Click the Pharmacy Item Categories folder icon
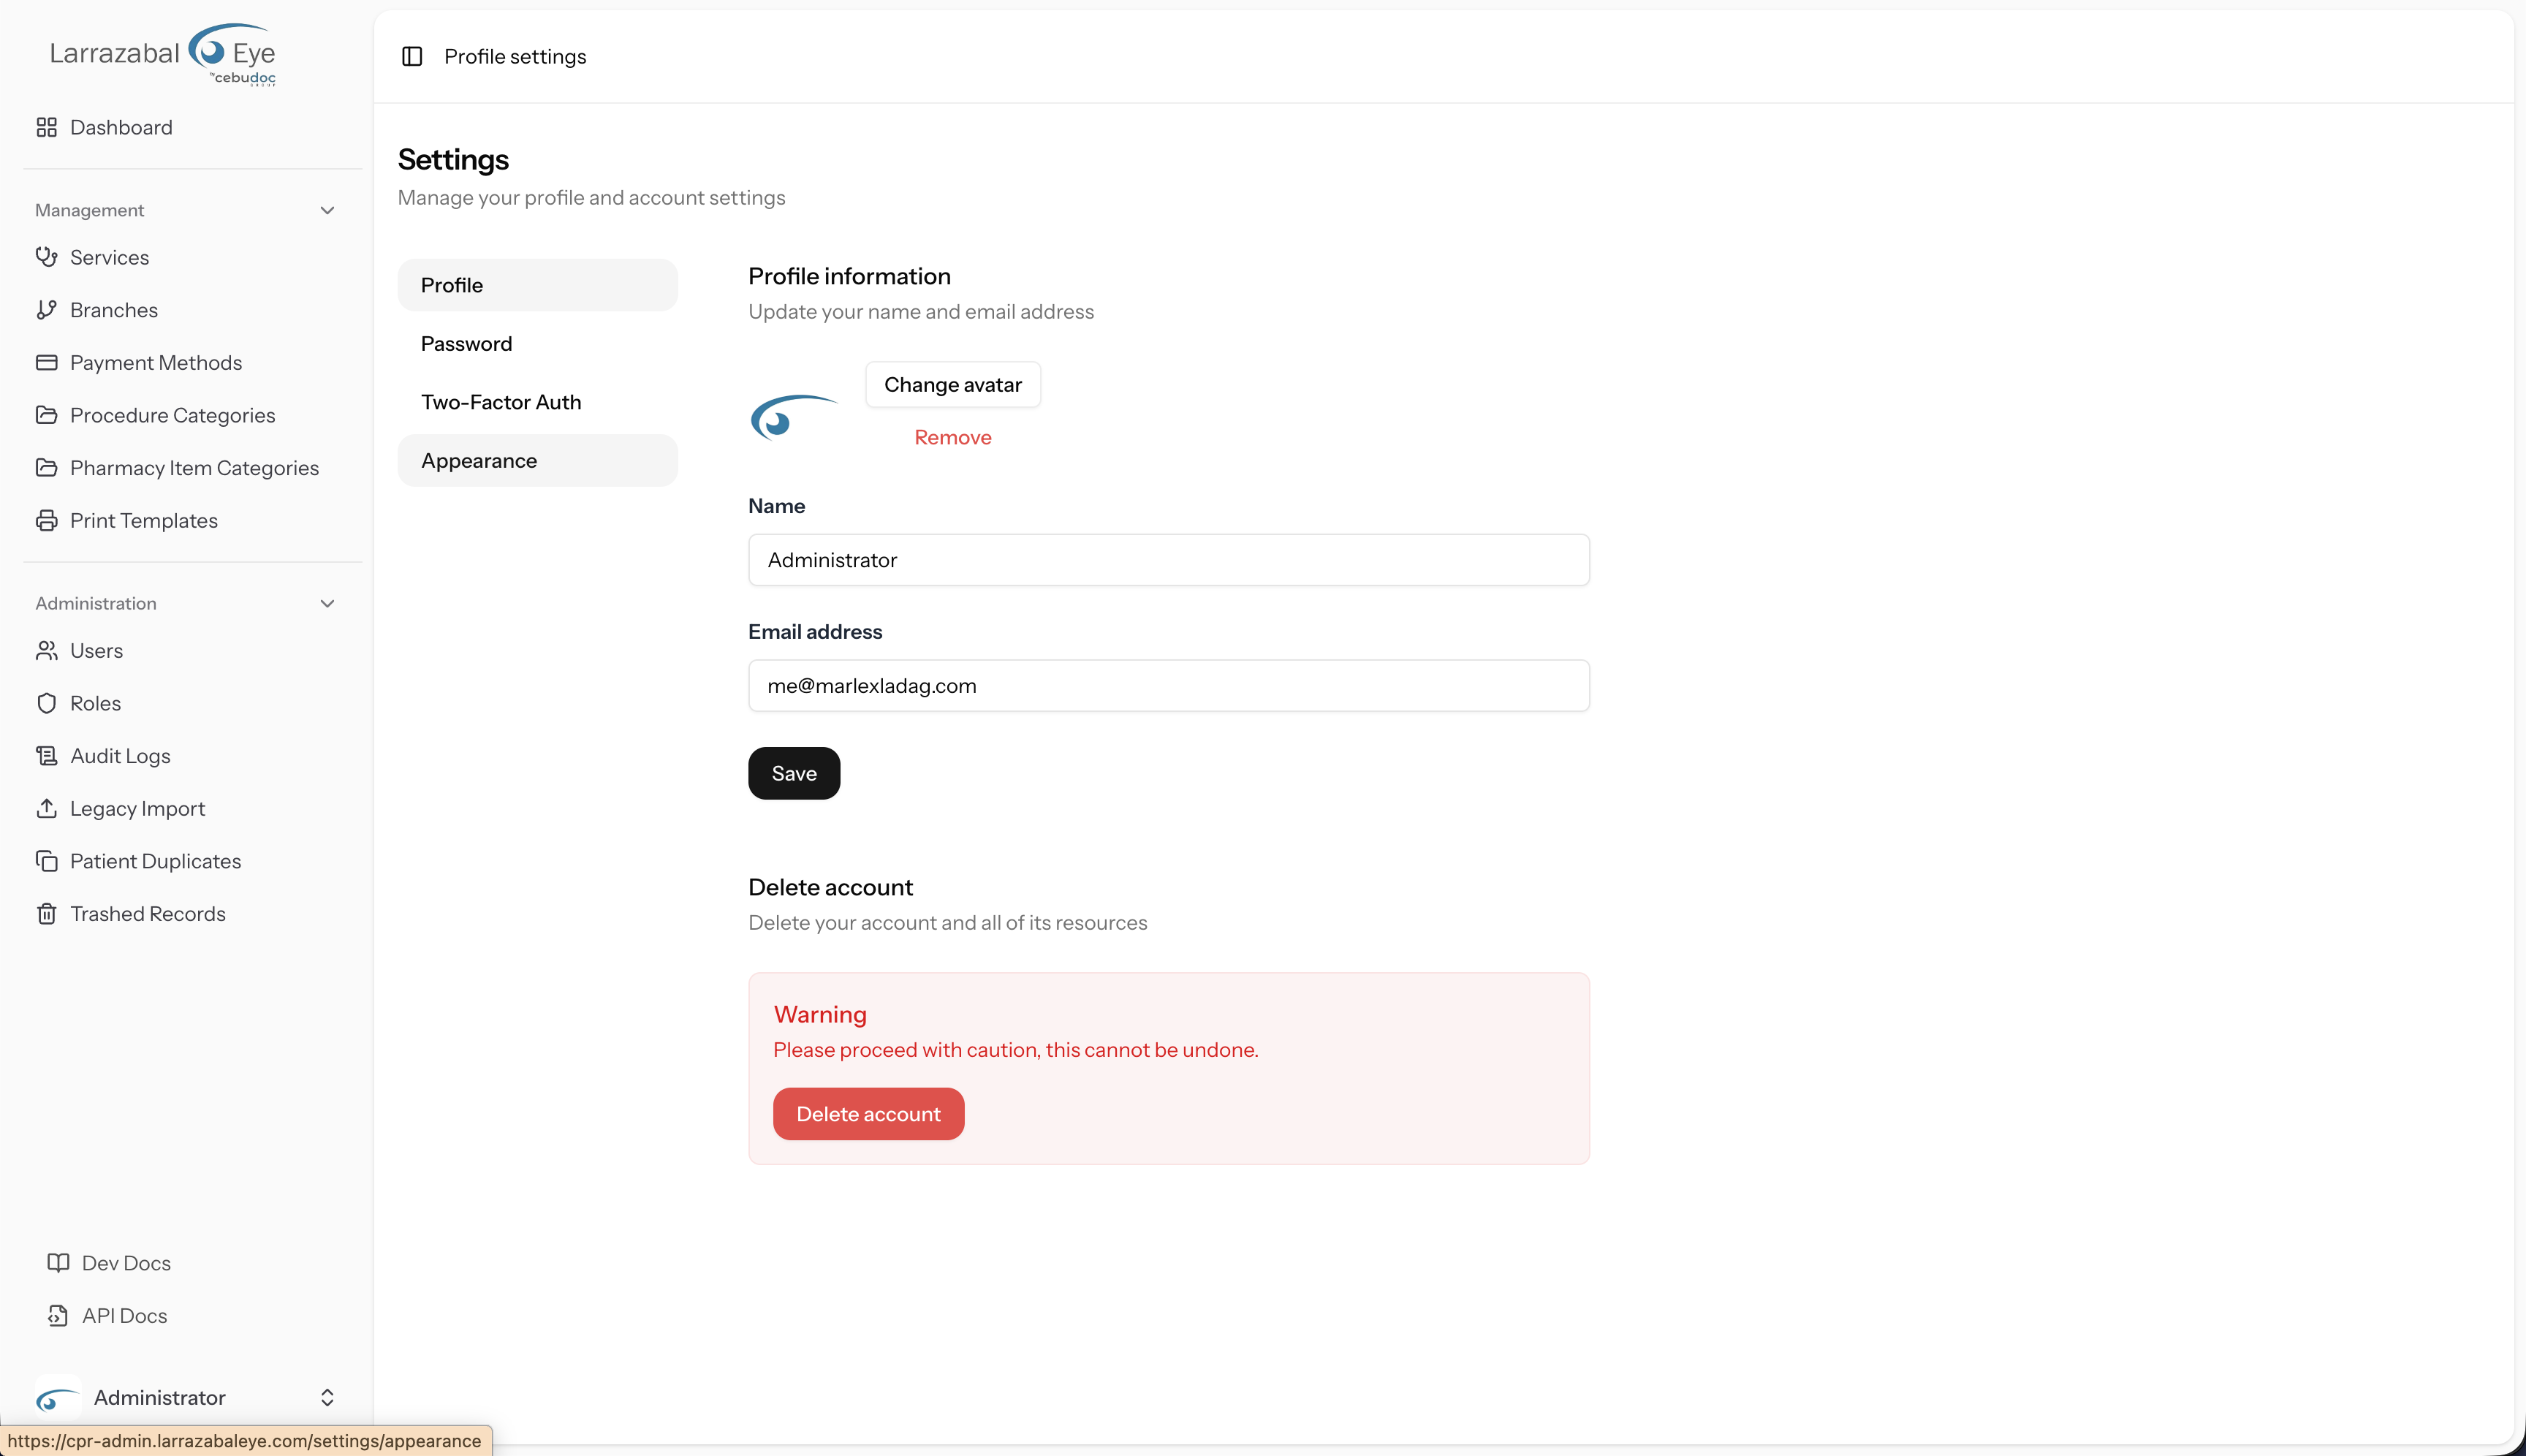This screenshot has width=2526, height=1456. pyautogui.click(x=46, y=468)
